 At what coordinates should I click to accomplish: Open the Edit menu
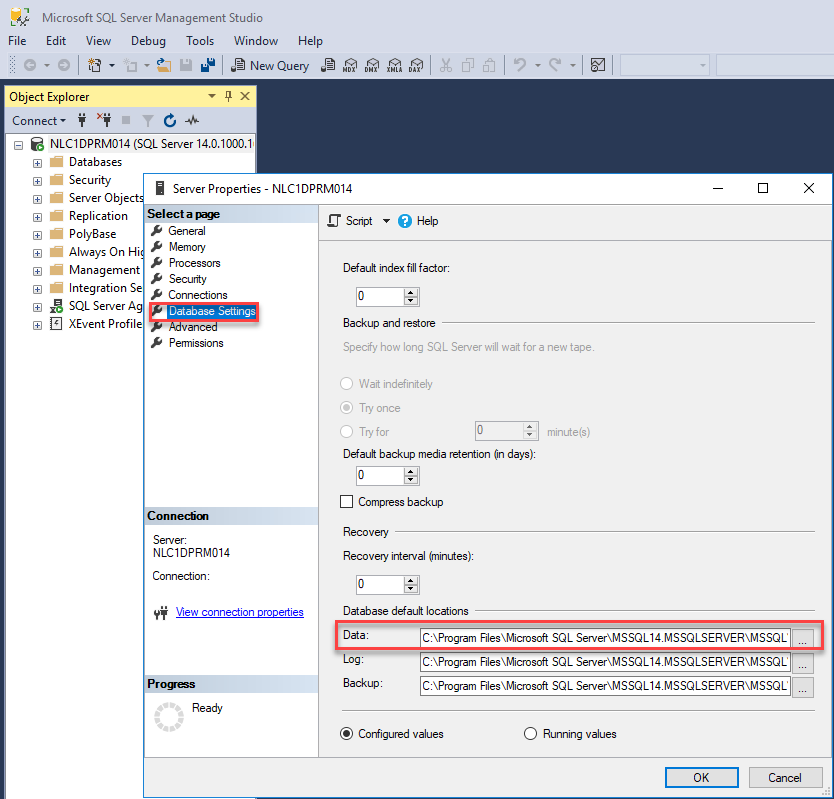pos(56,41)
